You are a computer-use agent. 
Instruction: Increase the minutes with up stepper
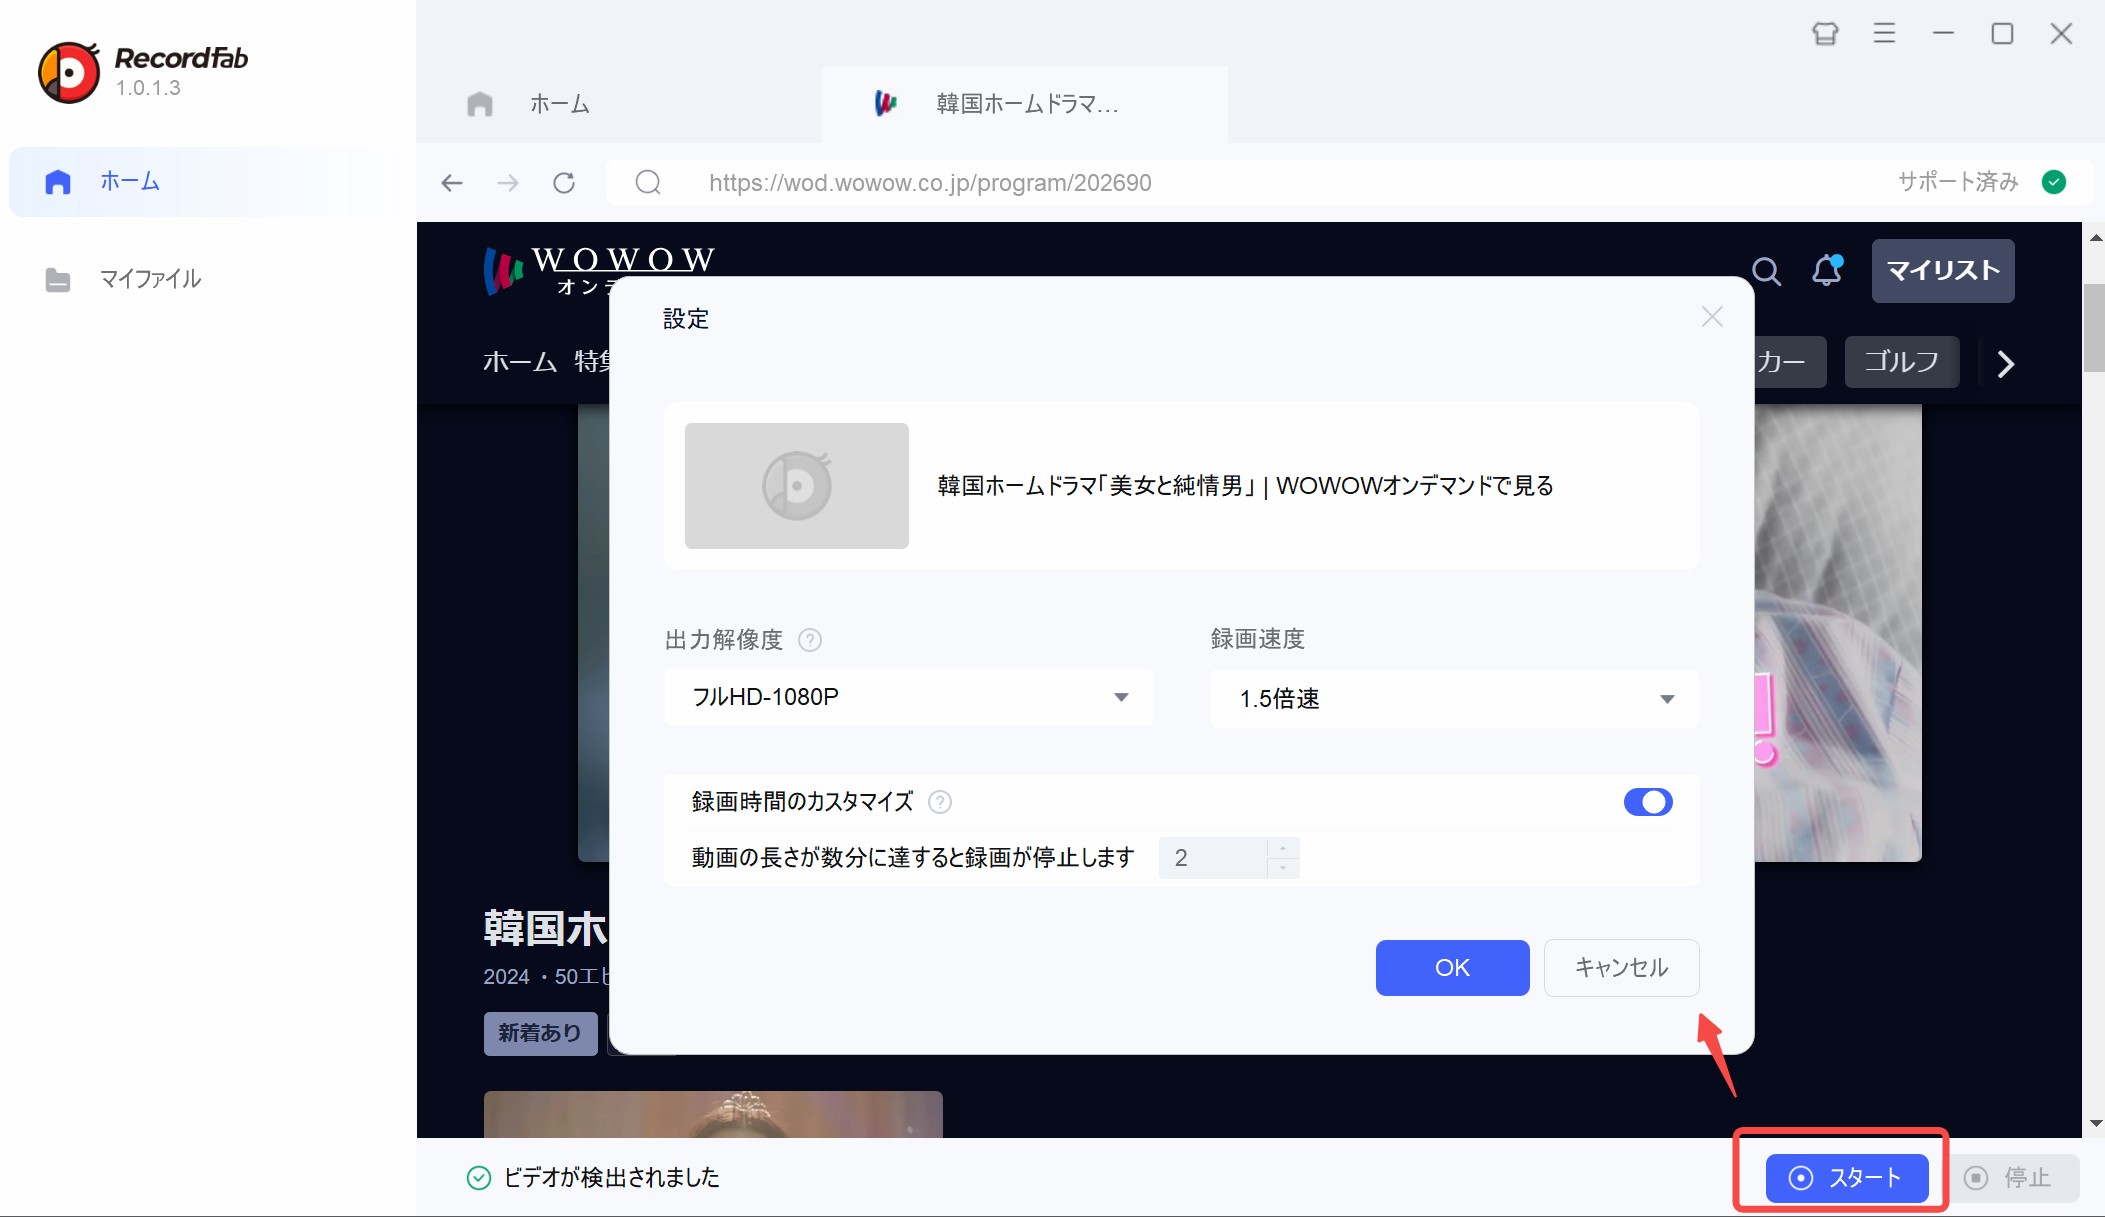pyautogui.click(x=1283, y=848)
